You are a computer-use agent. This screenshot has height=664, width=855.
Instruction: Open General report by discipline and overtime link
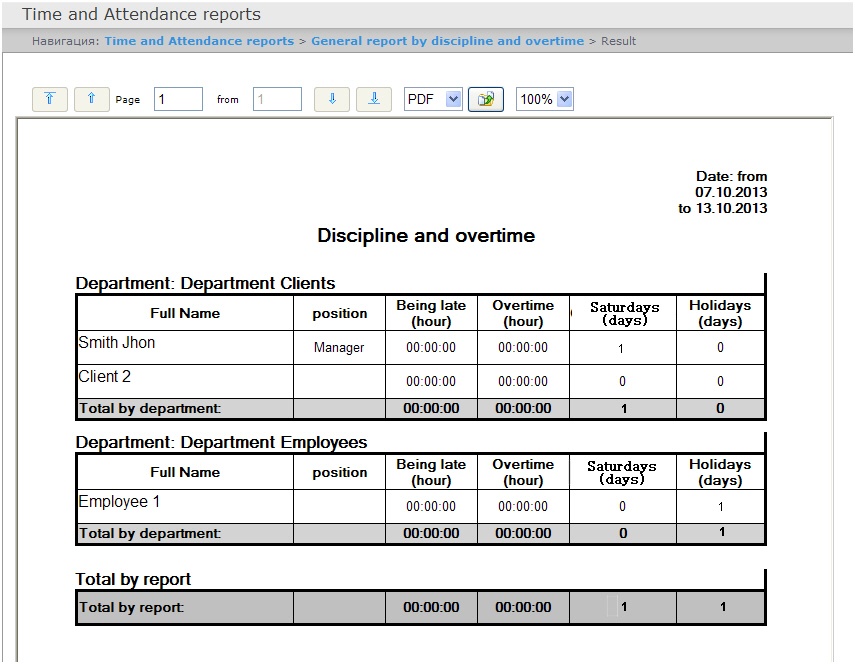(447, 41)
